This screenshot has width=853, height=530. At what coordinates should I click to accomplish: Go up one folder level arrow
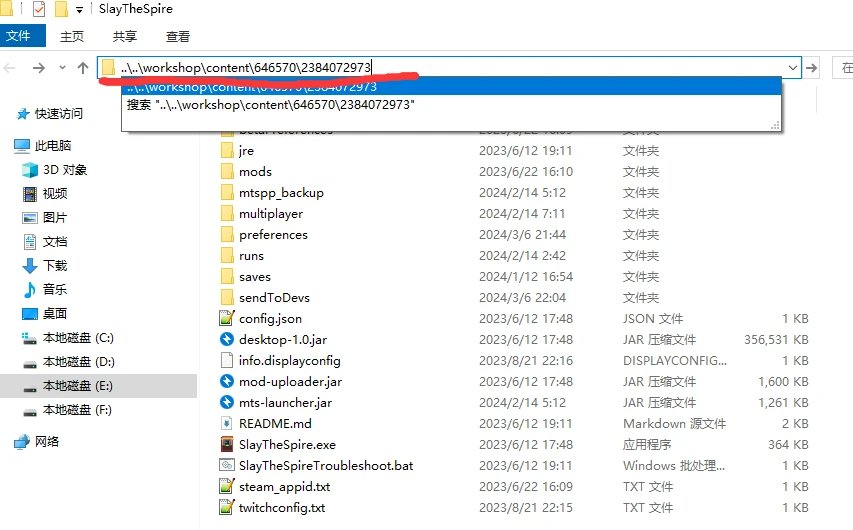point(83,67)
